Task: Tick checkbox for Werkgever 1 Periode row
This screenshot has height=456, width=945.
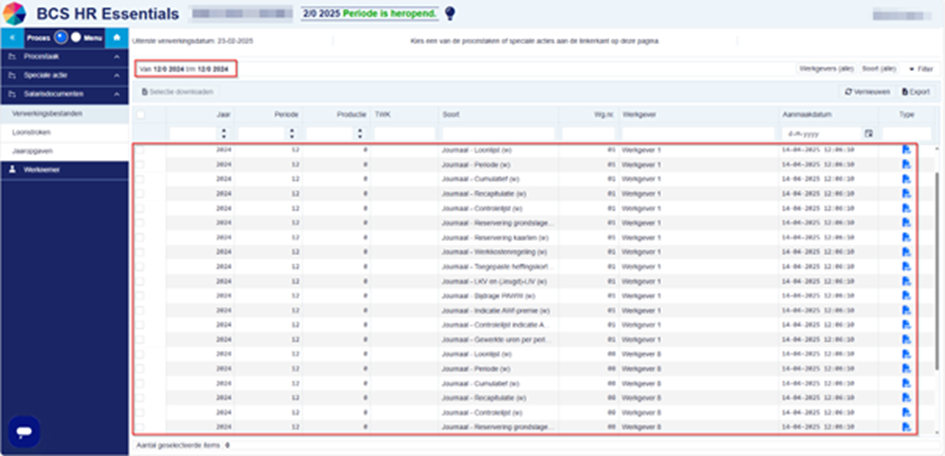Action: tap(140, 164)
